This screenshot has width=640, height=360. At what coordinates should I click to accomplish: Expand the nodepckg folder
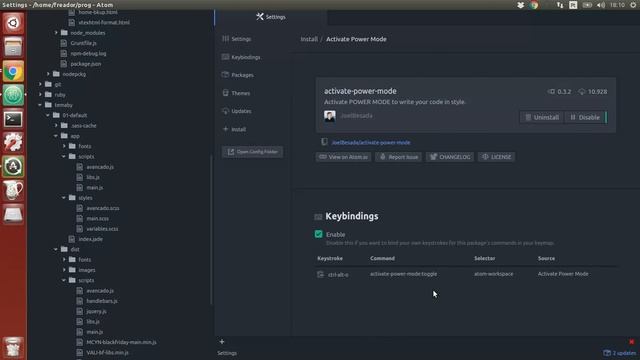click(x=48, y=74)
